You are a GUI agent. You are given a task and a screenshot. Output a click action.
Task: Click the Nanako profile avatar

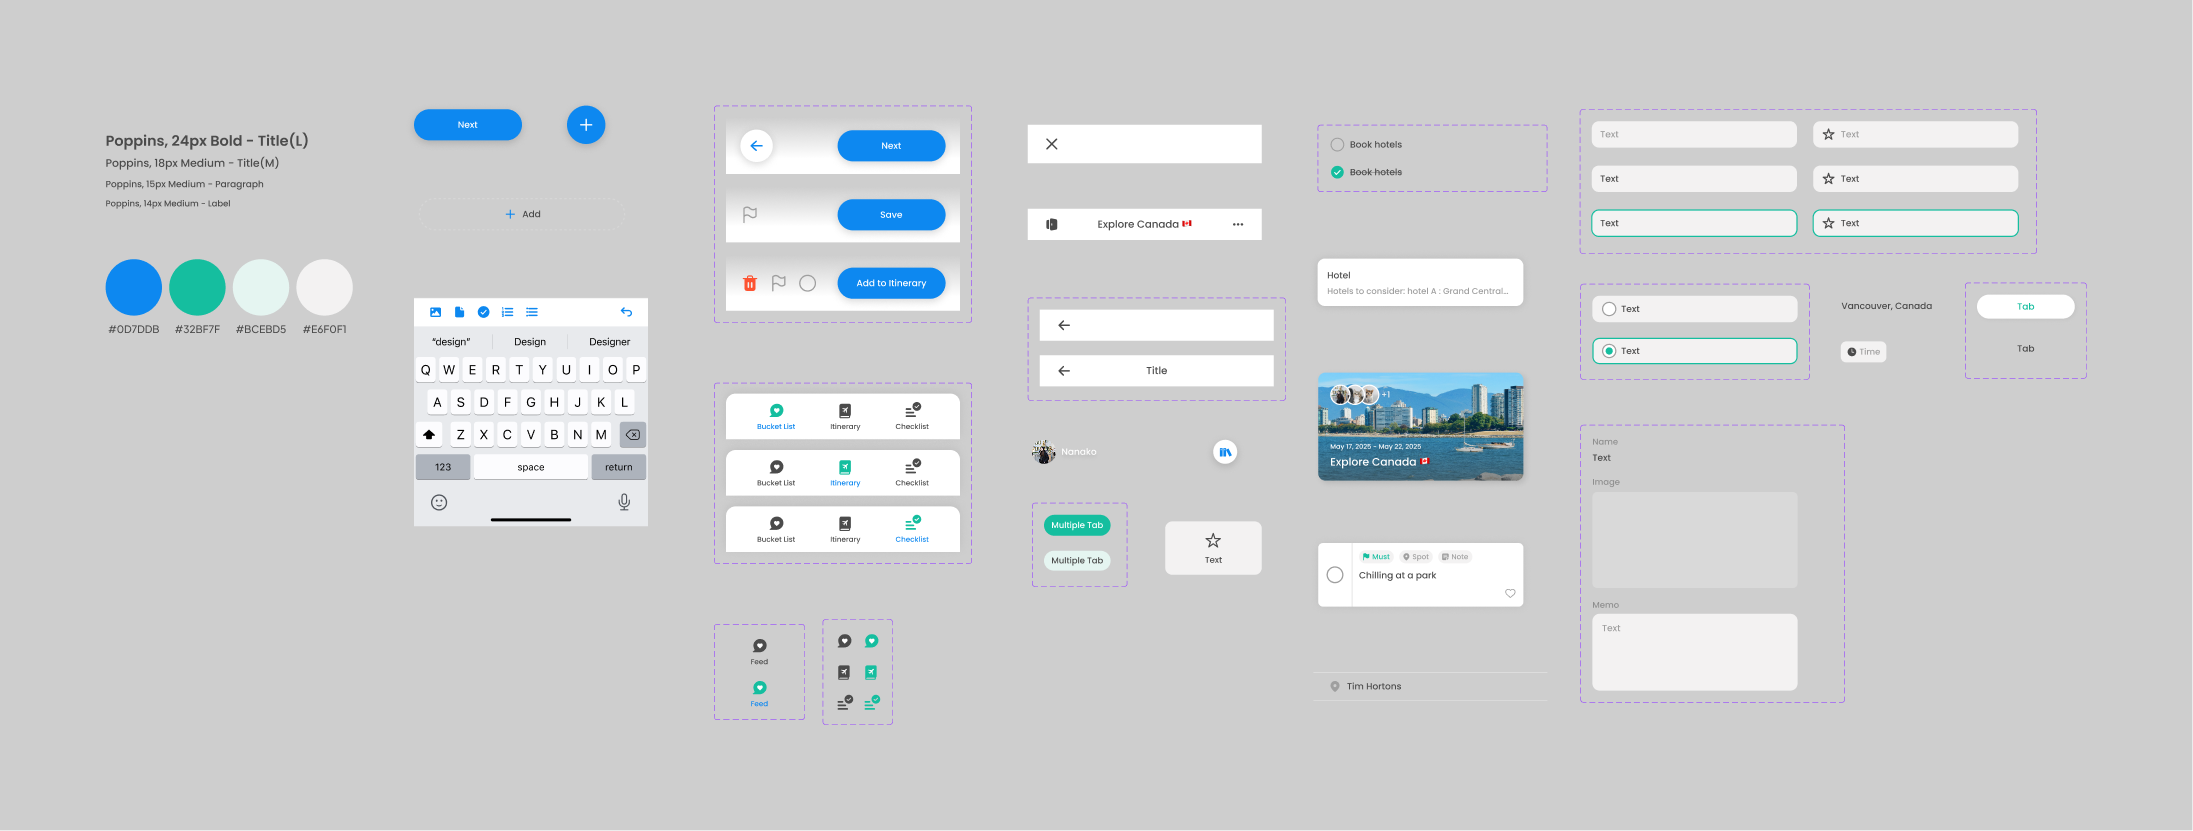[1044, 452]
